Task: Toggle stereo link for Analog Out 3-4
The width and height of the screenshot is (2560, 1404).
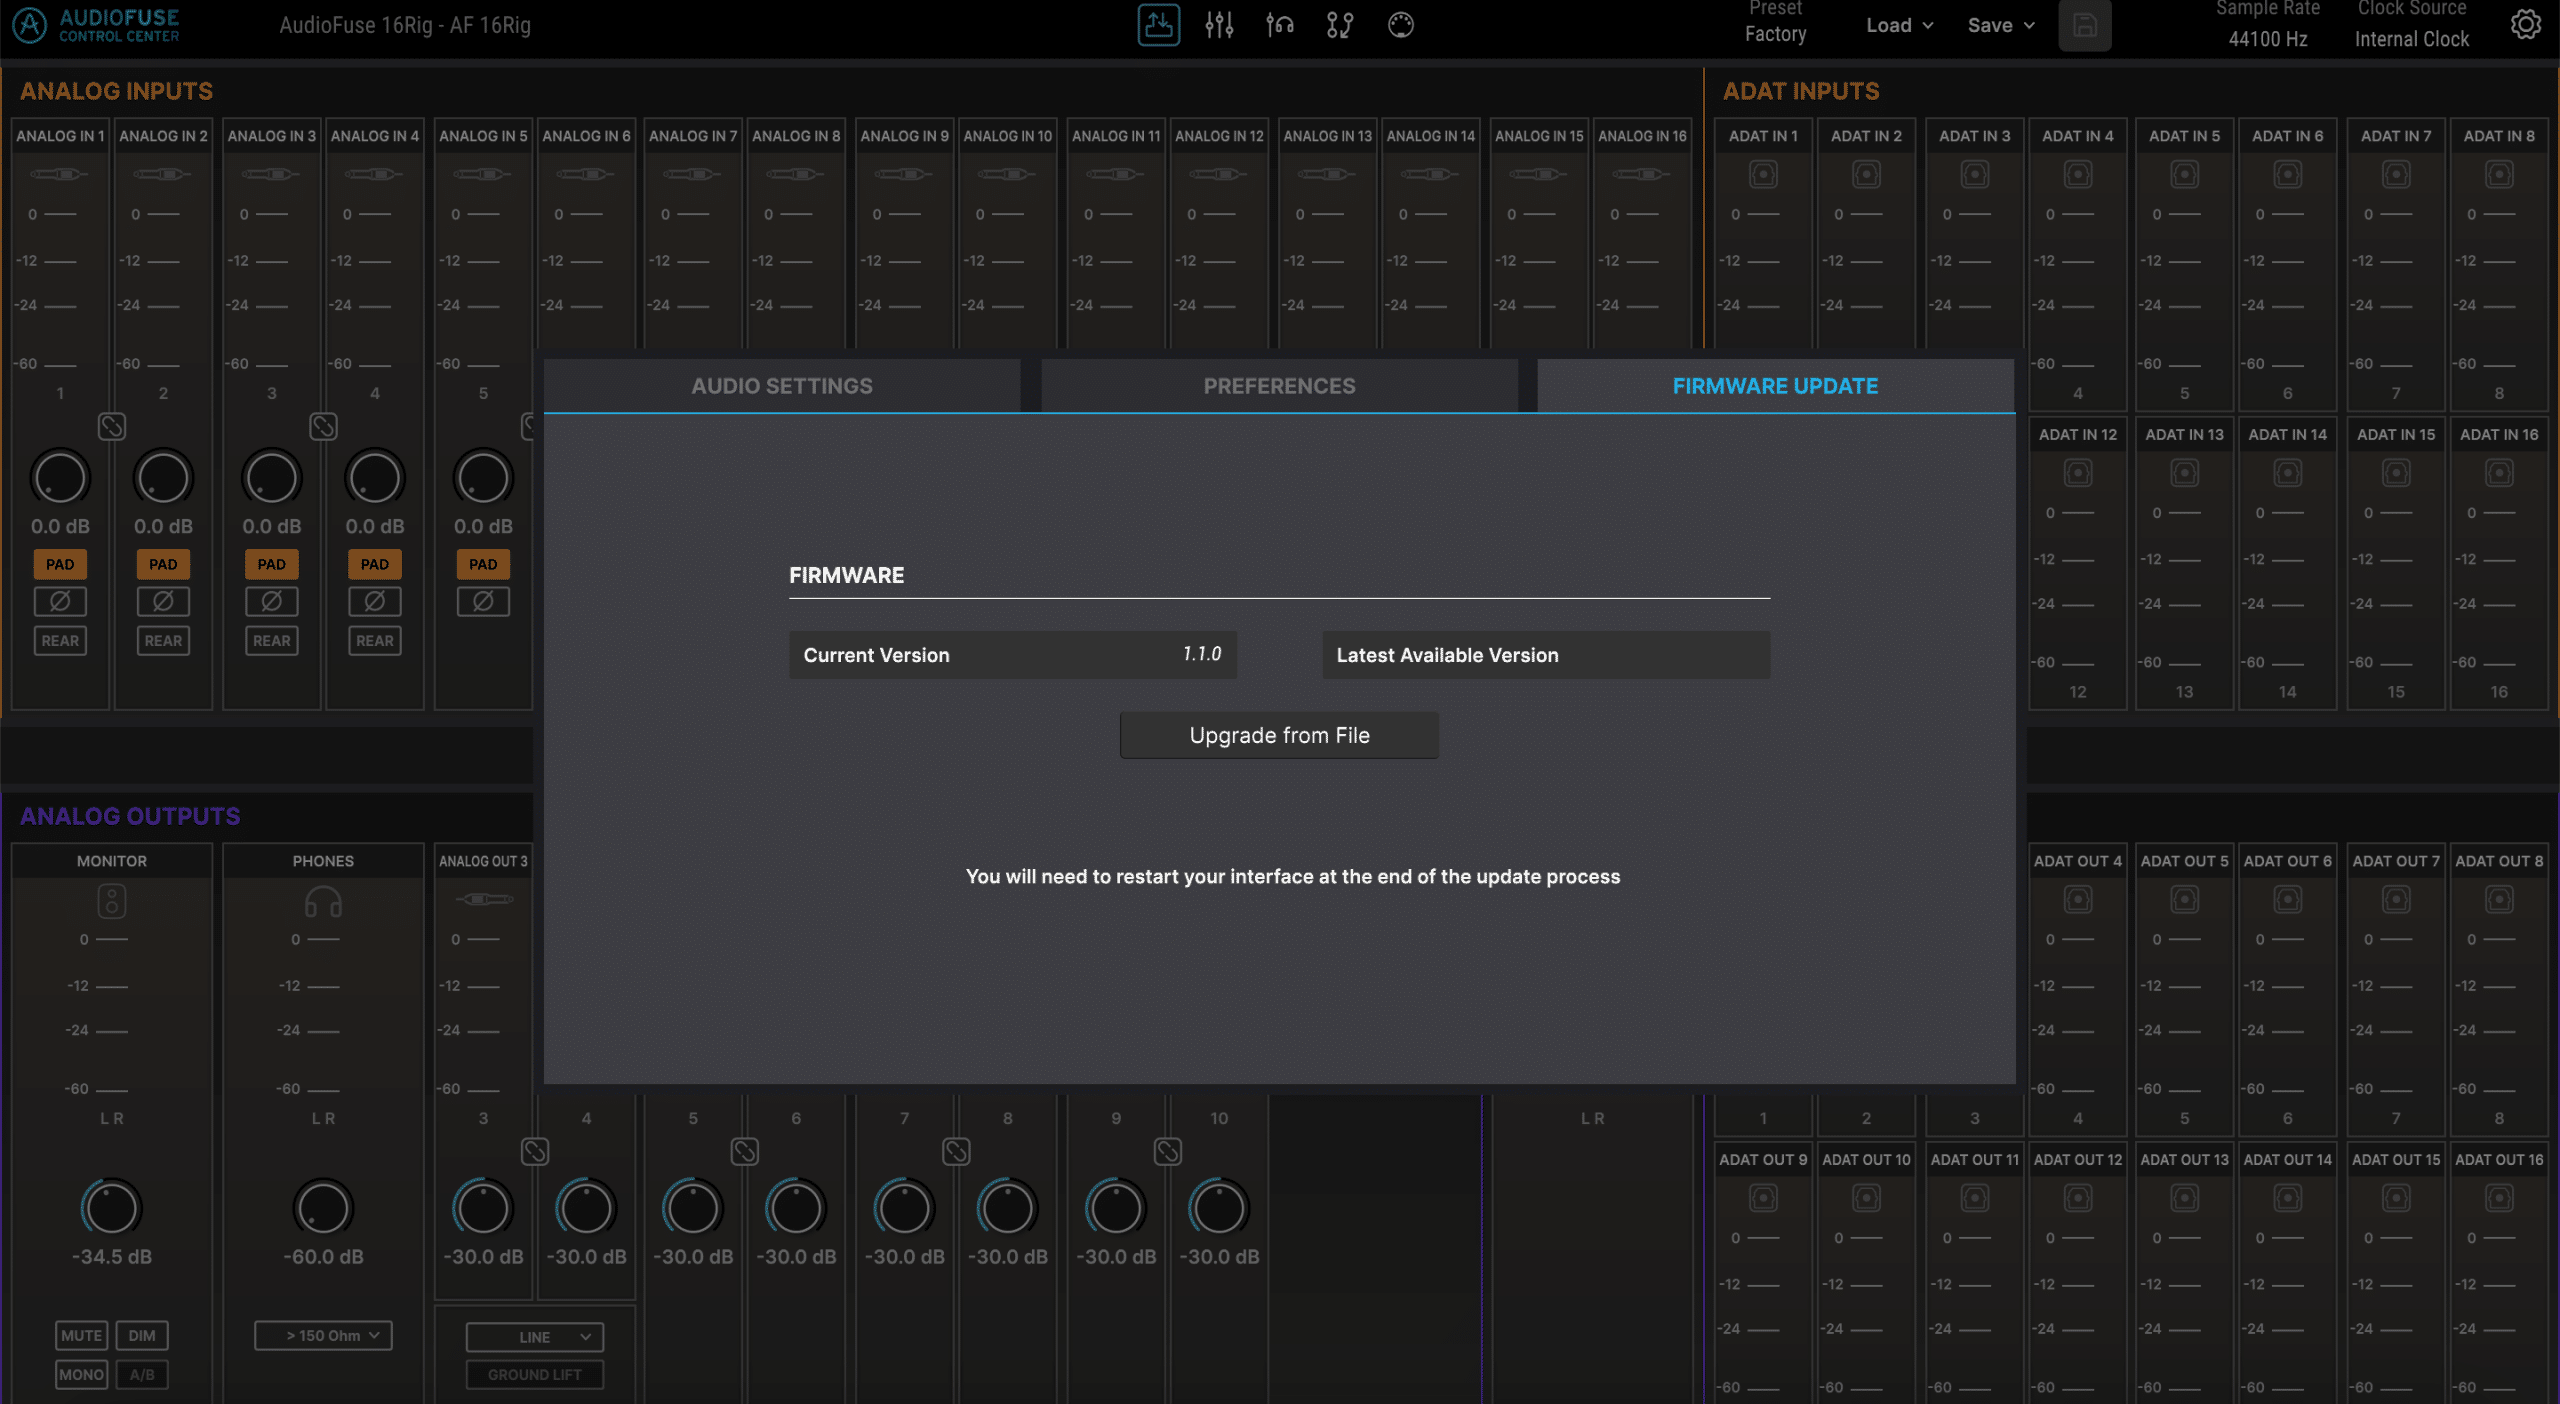Action: pos(535,1152)
